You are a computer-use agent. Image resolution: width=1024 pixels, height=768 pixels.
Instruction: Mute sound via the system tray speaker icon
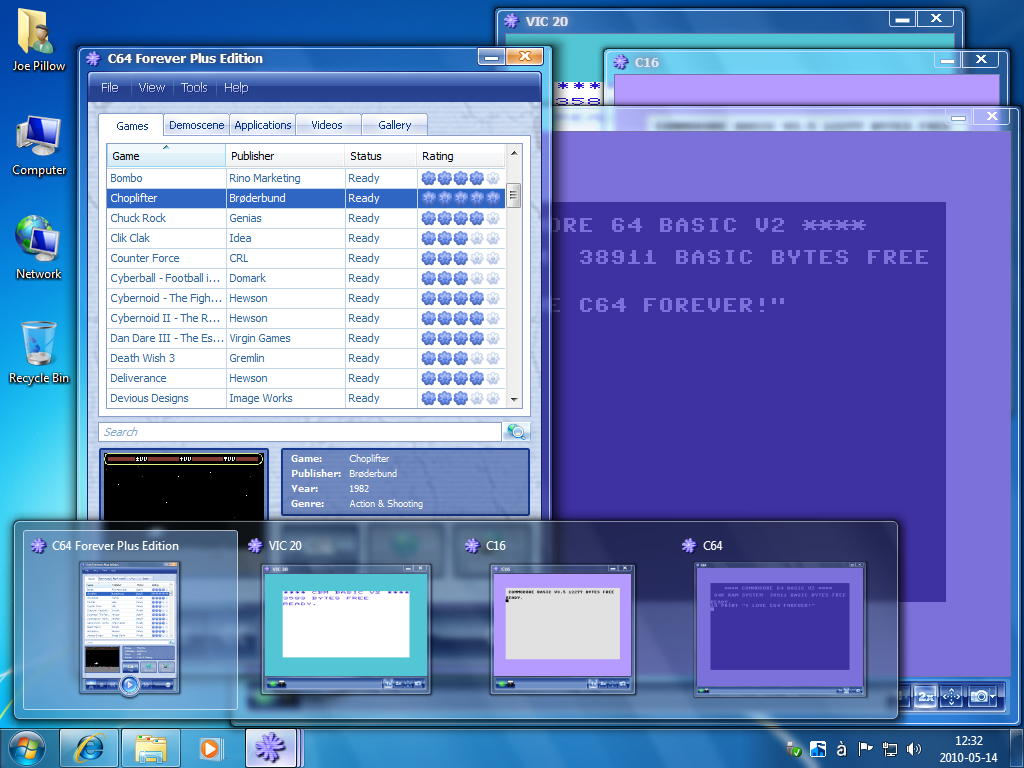(x=914, y=748)
